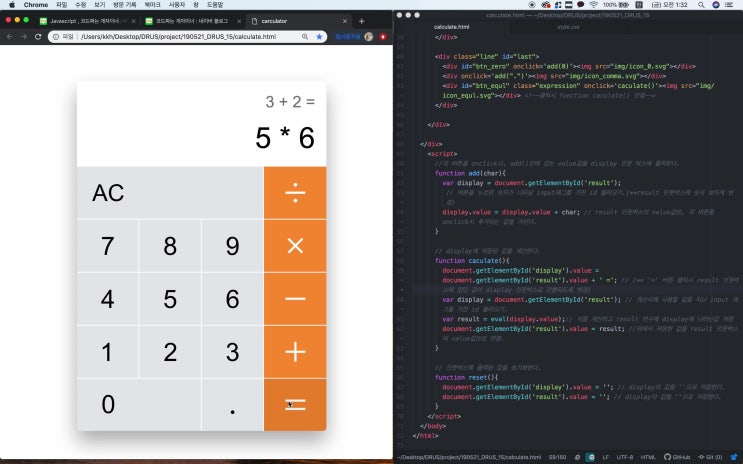The width and height of the screenshot is (743, 464).
Task: Go forward in Chrome
Action: [x=24, y=36]
